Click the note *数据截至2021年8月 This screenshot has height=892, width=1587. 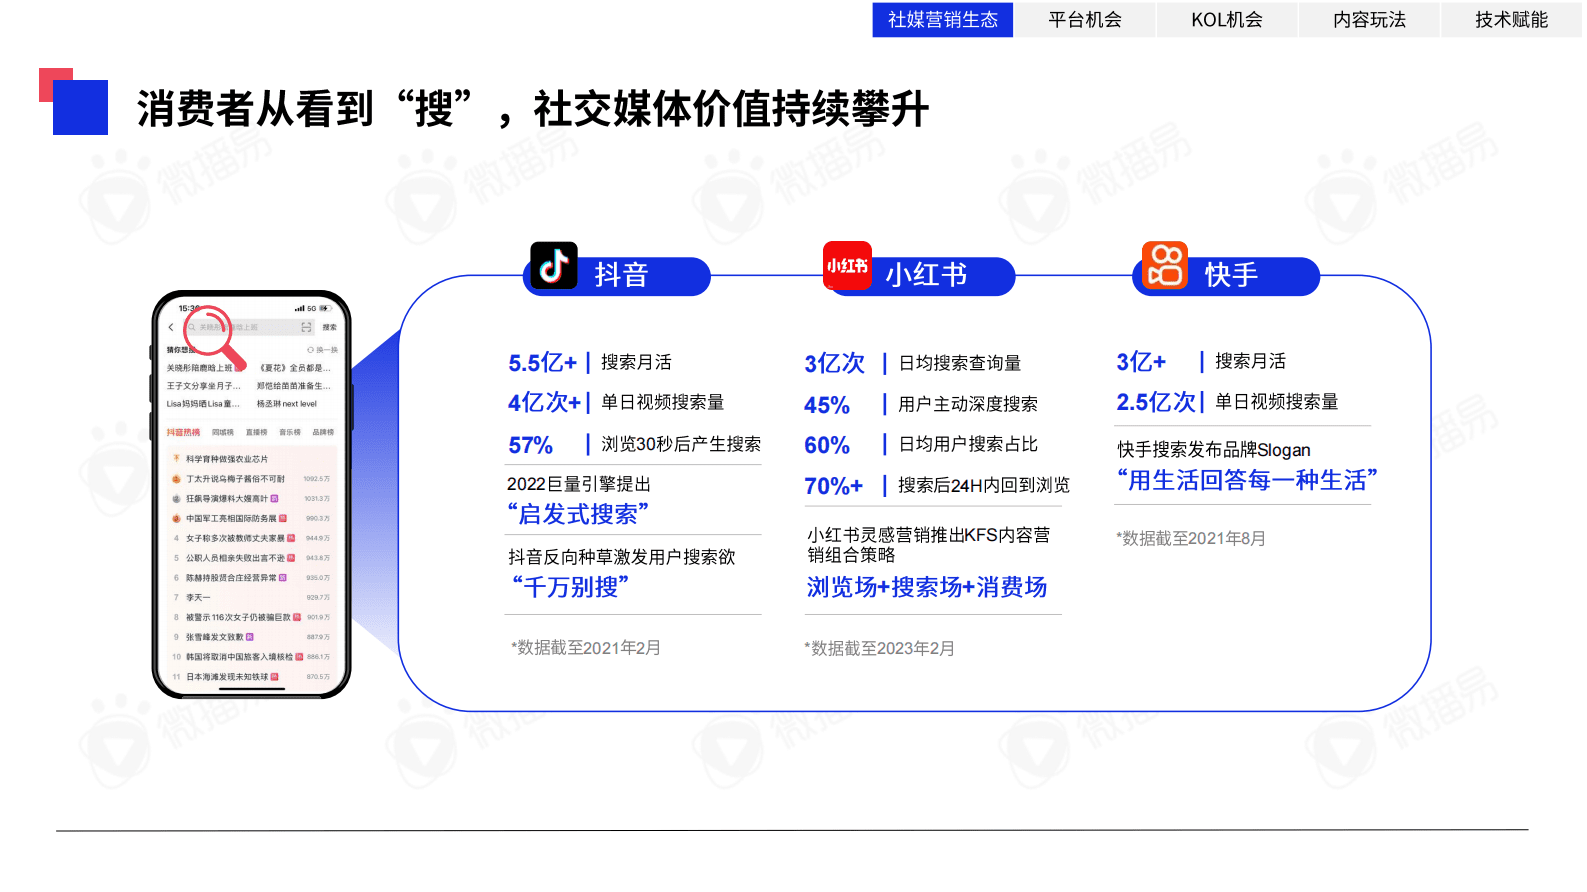pos(1191,539)
